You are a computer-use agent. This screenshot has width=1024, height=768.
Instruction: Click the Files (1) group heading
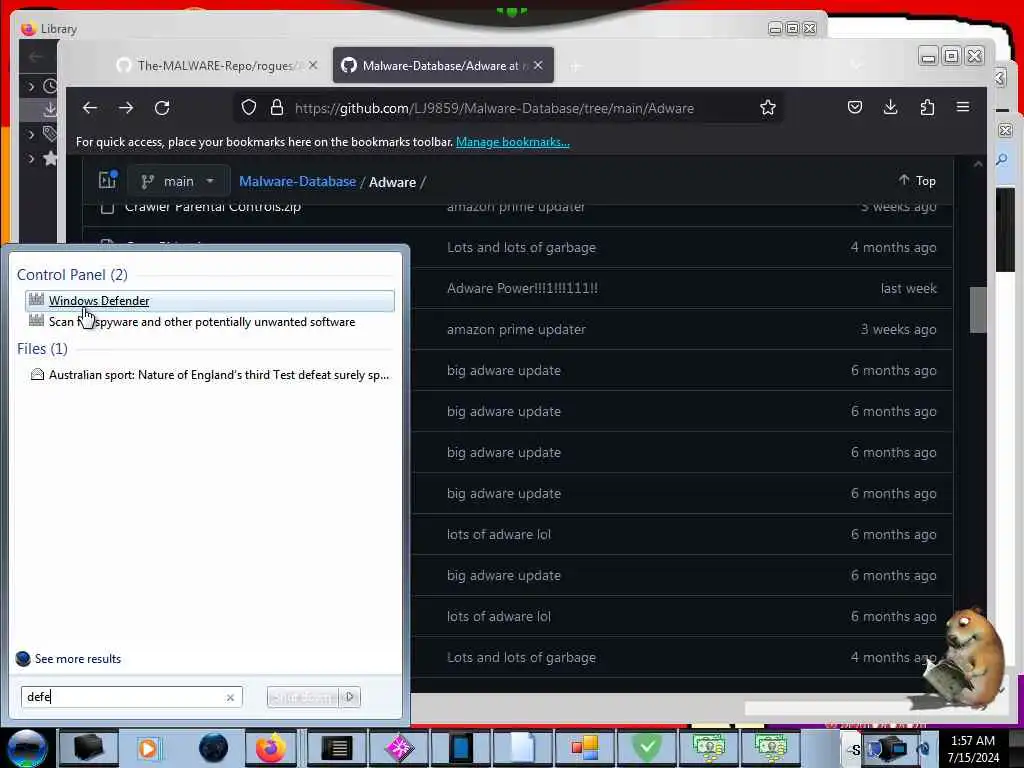pos(42,349)
